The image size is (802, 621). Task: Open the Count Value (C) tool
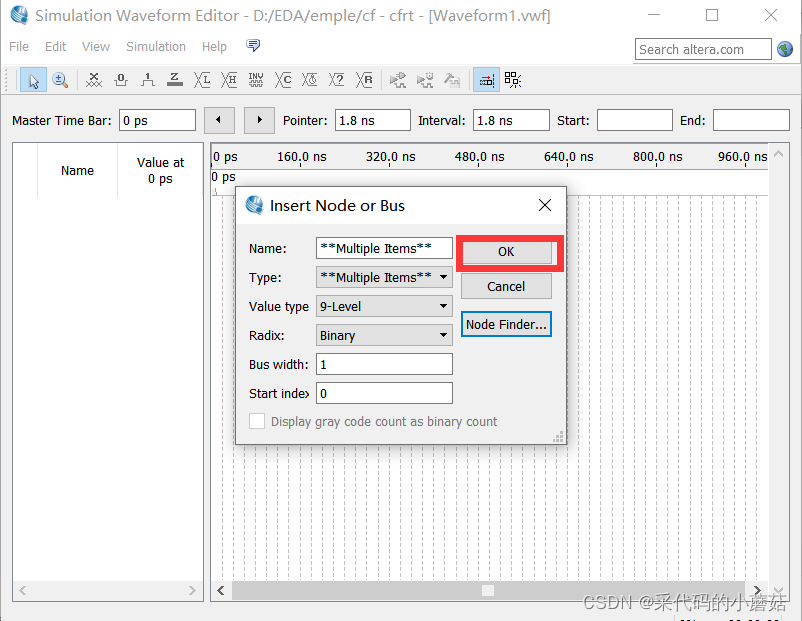click(283, 80)
